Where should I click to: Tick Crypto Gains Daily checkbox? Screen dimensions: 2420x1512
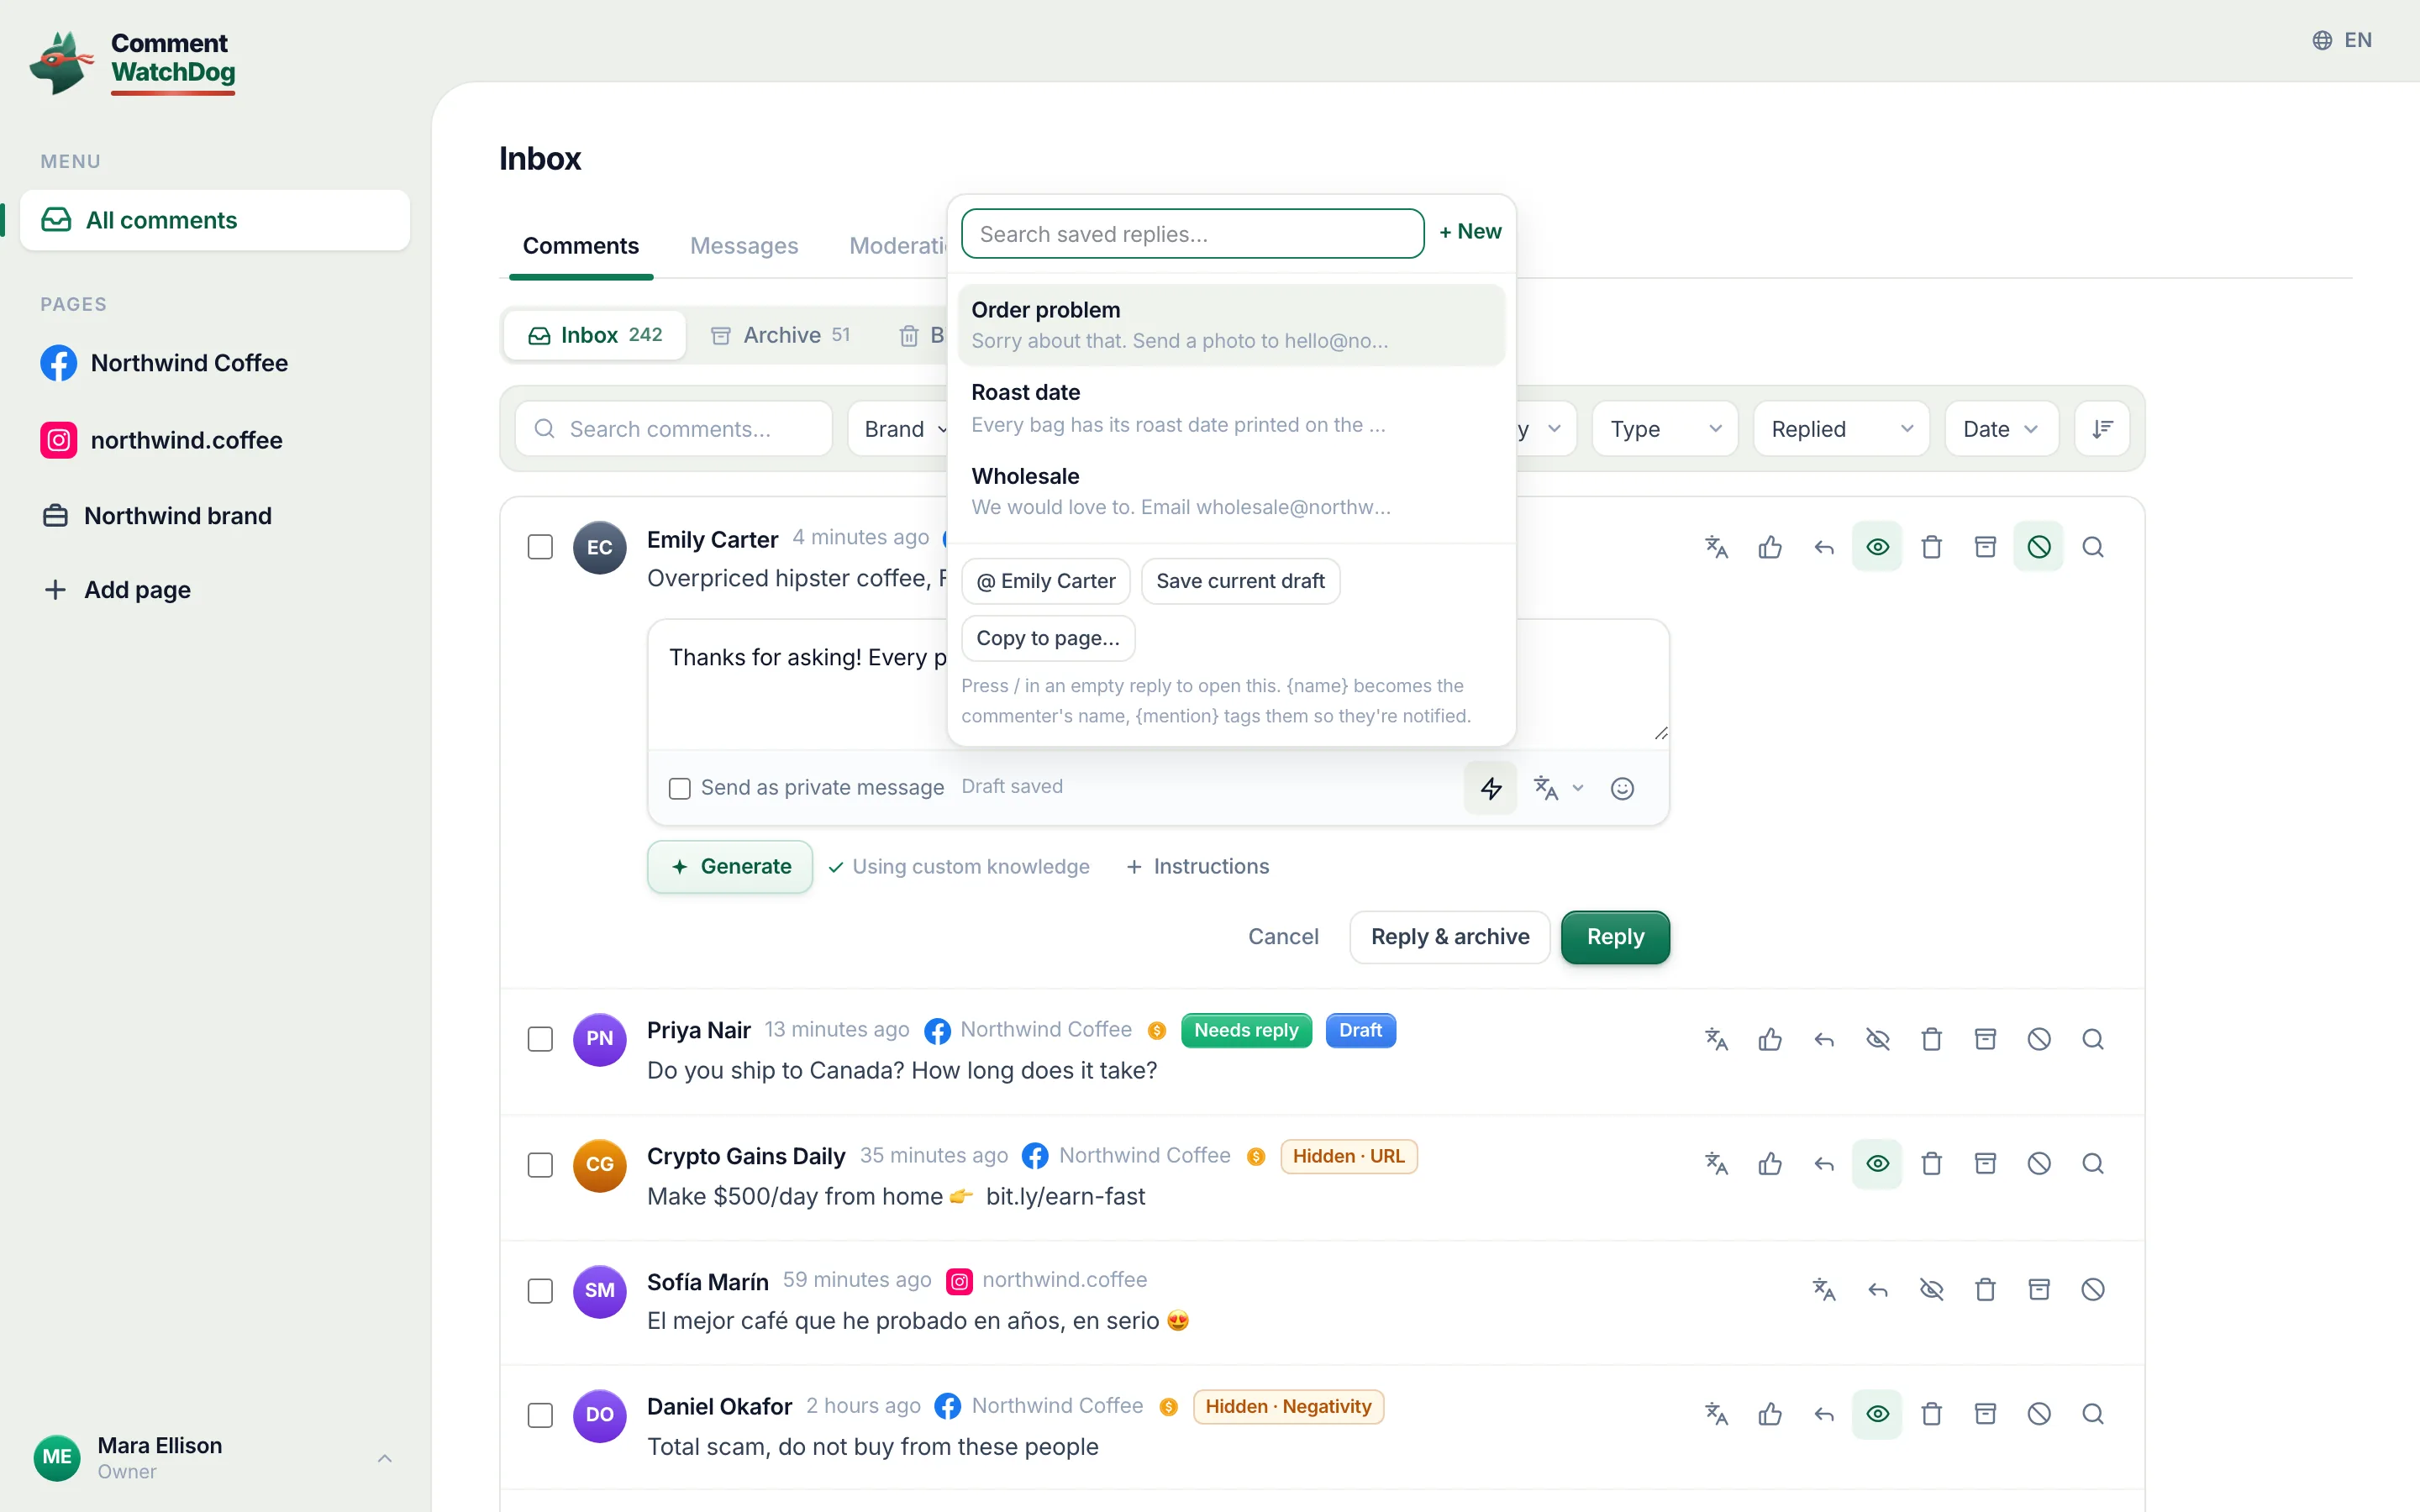click(x=540, y=1165)
